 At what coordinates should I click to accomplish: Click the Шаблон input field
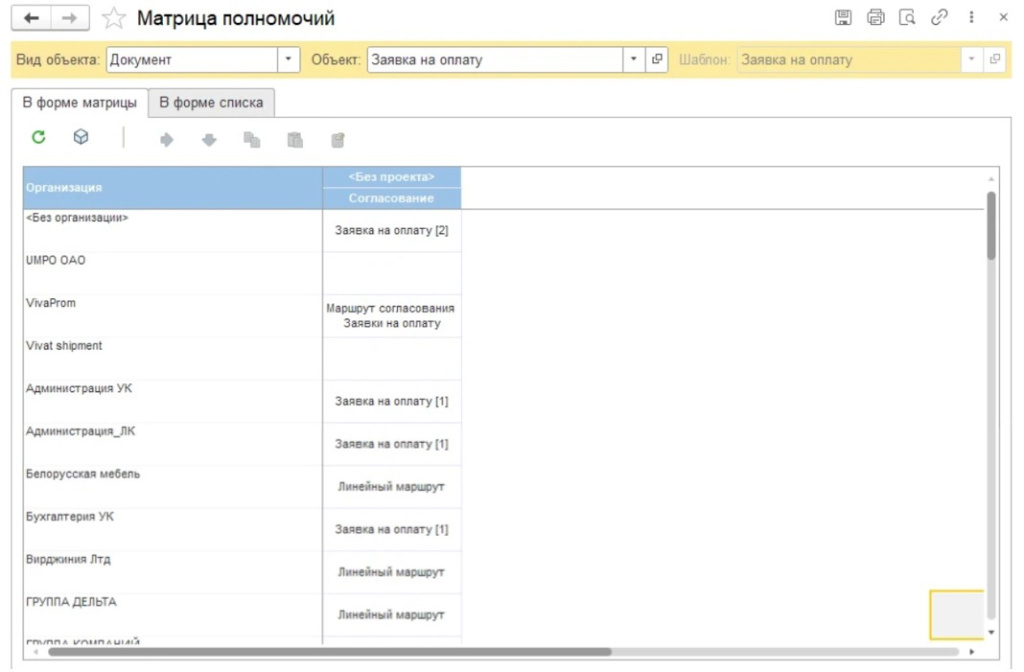click(x=849, y=59)
